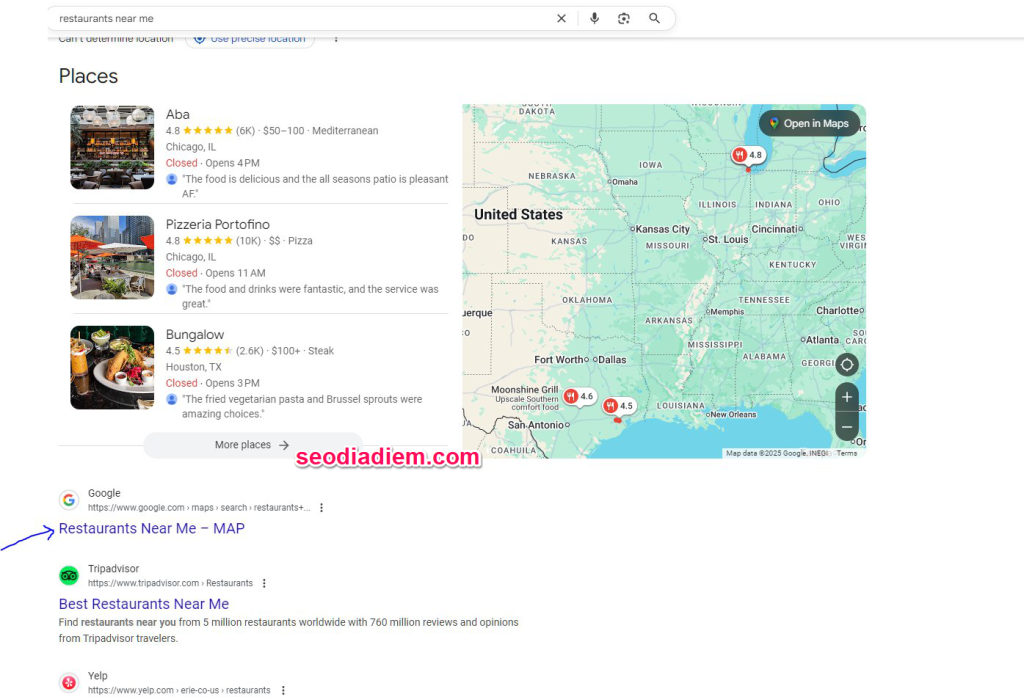Click the magnifying glass search icon
The height and width of the screenshot is (697, 1024).
(654, 18)
